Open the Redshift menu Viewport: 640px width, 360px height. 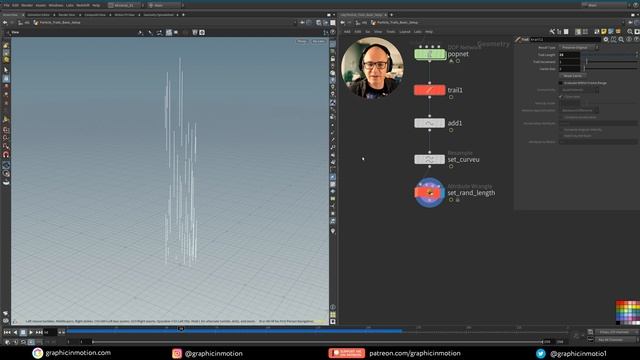(x=83, y=5)
